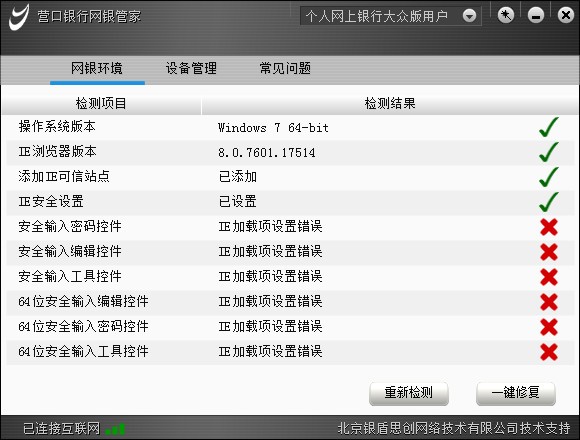Click green checkmark beside IE浏览器版本
580x440 pixels.
[x=549, y=152]
